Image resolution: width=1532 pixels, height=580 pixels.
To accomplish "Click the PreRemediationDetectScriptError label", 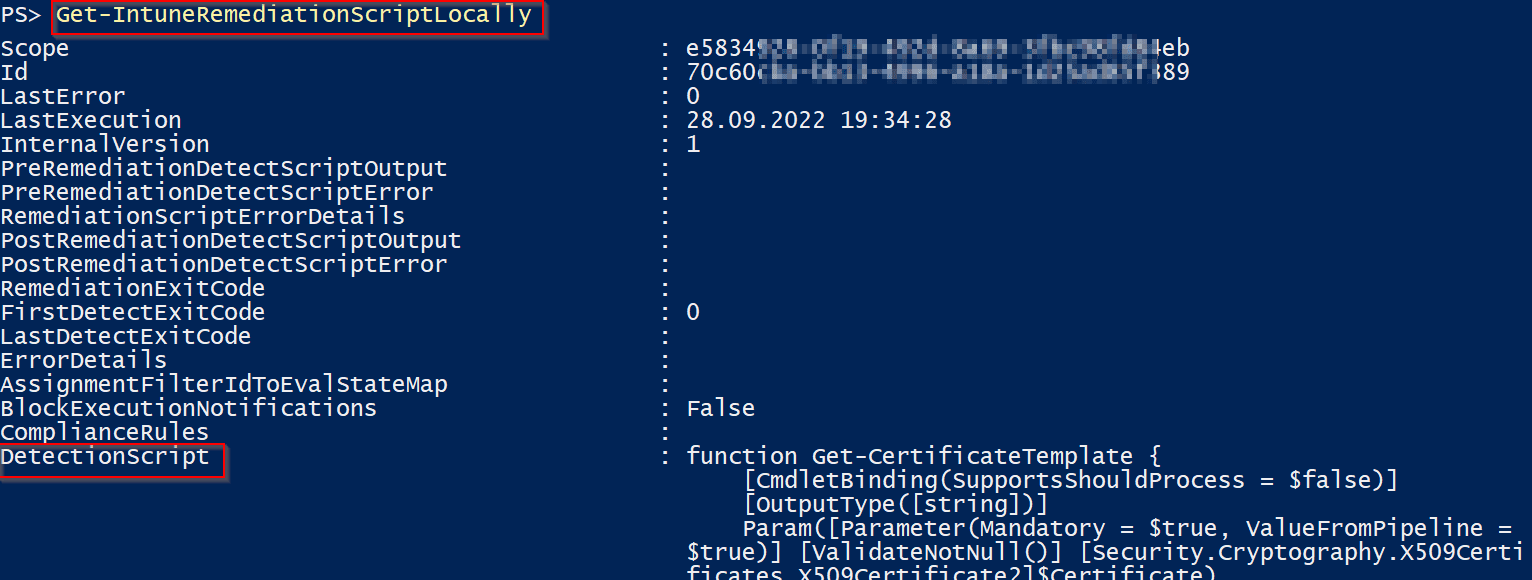I will (x=217, y=192).
